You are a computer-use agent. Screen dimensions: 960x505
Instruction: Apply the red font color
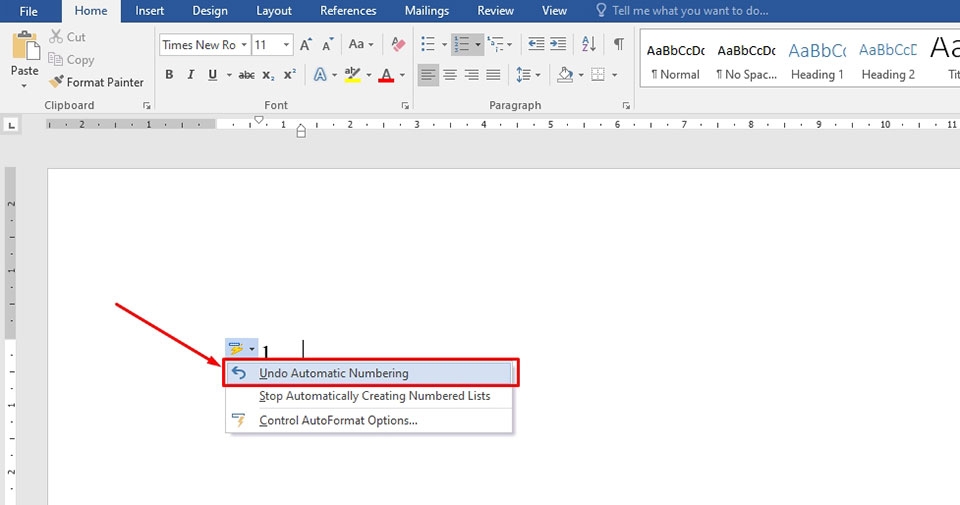click(x=386, y=75)
